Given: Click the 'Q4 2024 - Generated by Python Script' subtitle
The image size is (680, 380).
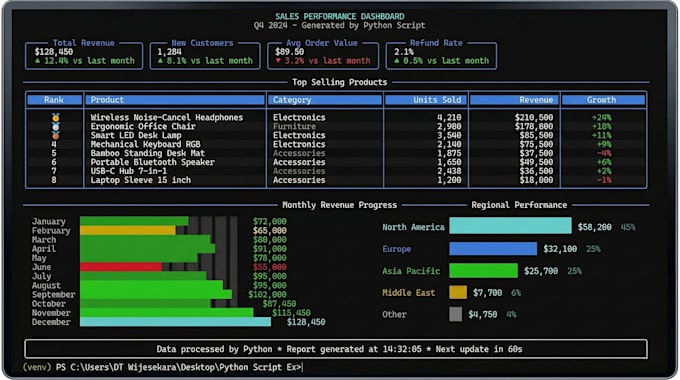Looking at the screenshot, I should point(340,26).
